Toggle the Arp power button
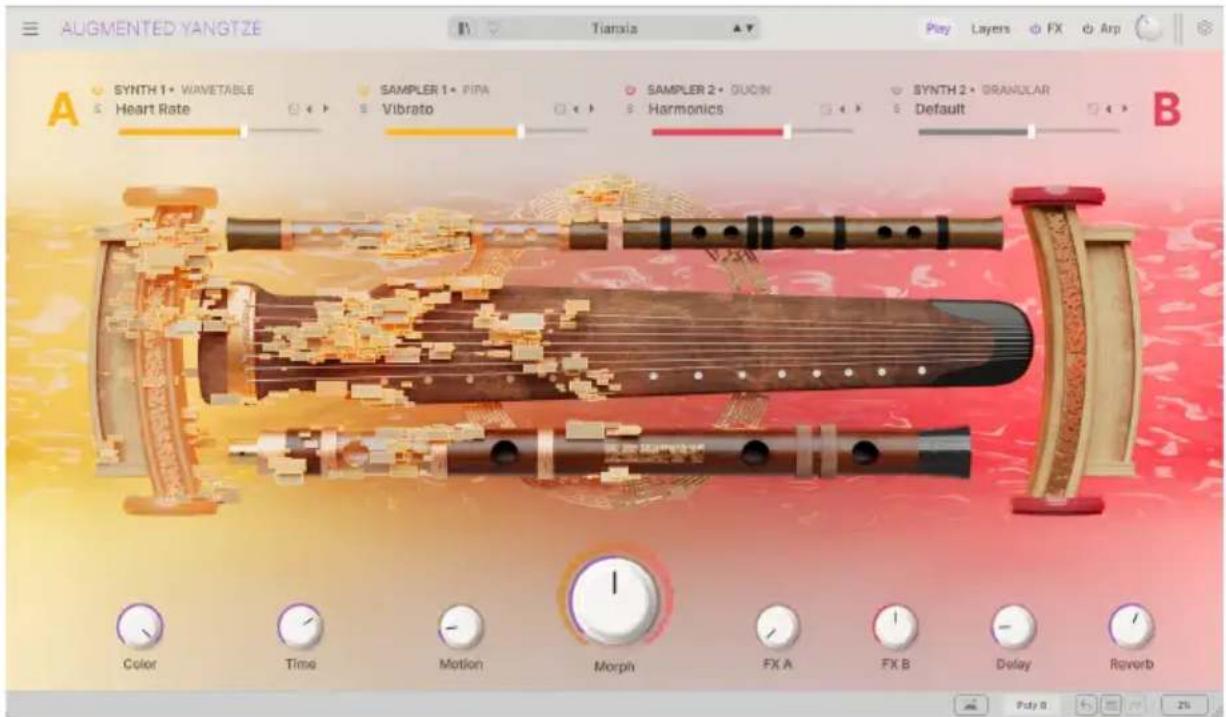Image resolution: width=1226 pixels, height=717 pixels. pyautogui.click(x=1087, y=29)
